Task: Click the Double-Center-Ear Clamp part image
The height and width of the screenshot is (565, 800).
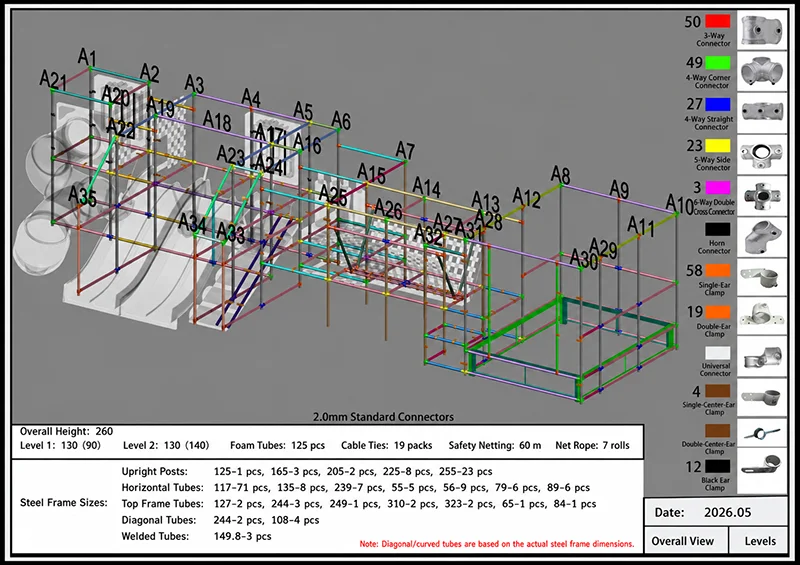Action: pos(762,434)
